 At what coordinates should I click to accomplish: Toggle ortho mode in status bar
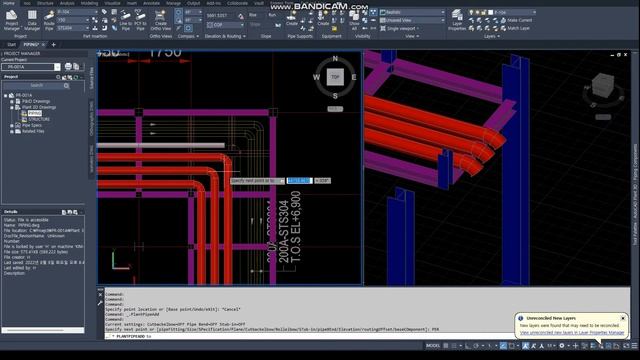[x=468, y=346]
